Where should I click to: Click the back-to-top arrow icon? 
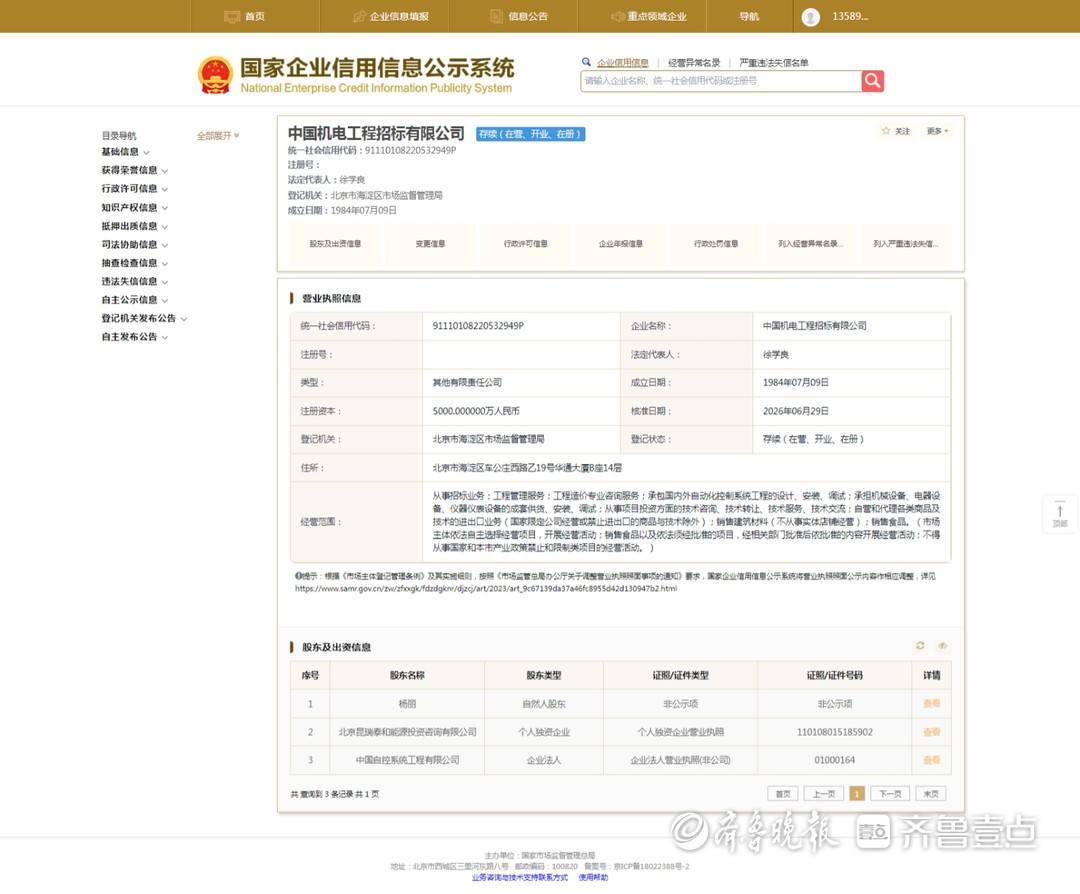pyautogui.click(x=1060, y=513)
